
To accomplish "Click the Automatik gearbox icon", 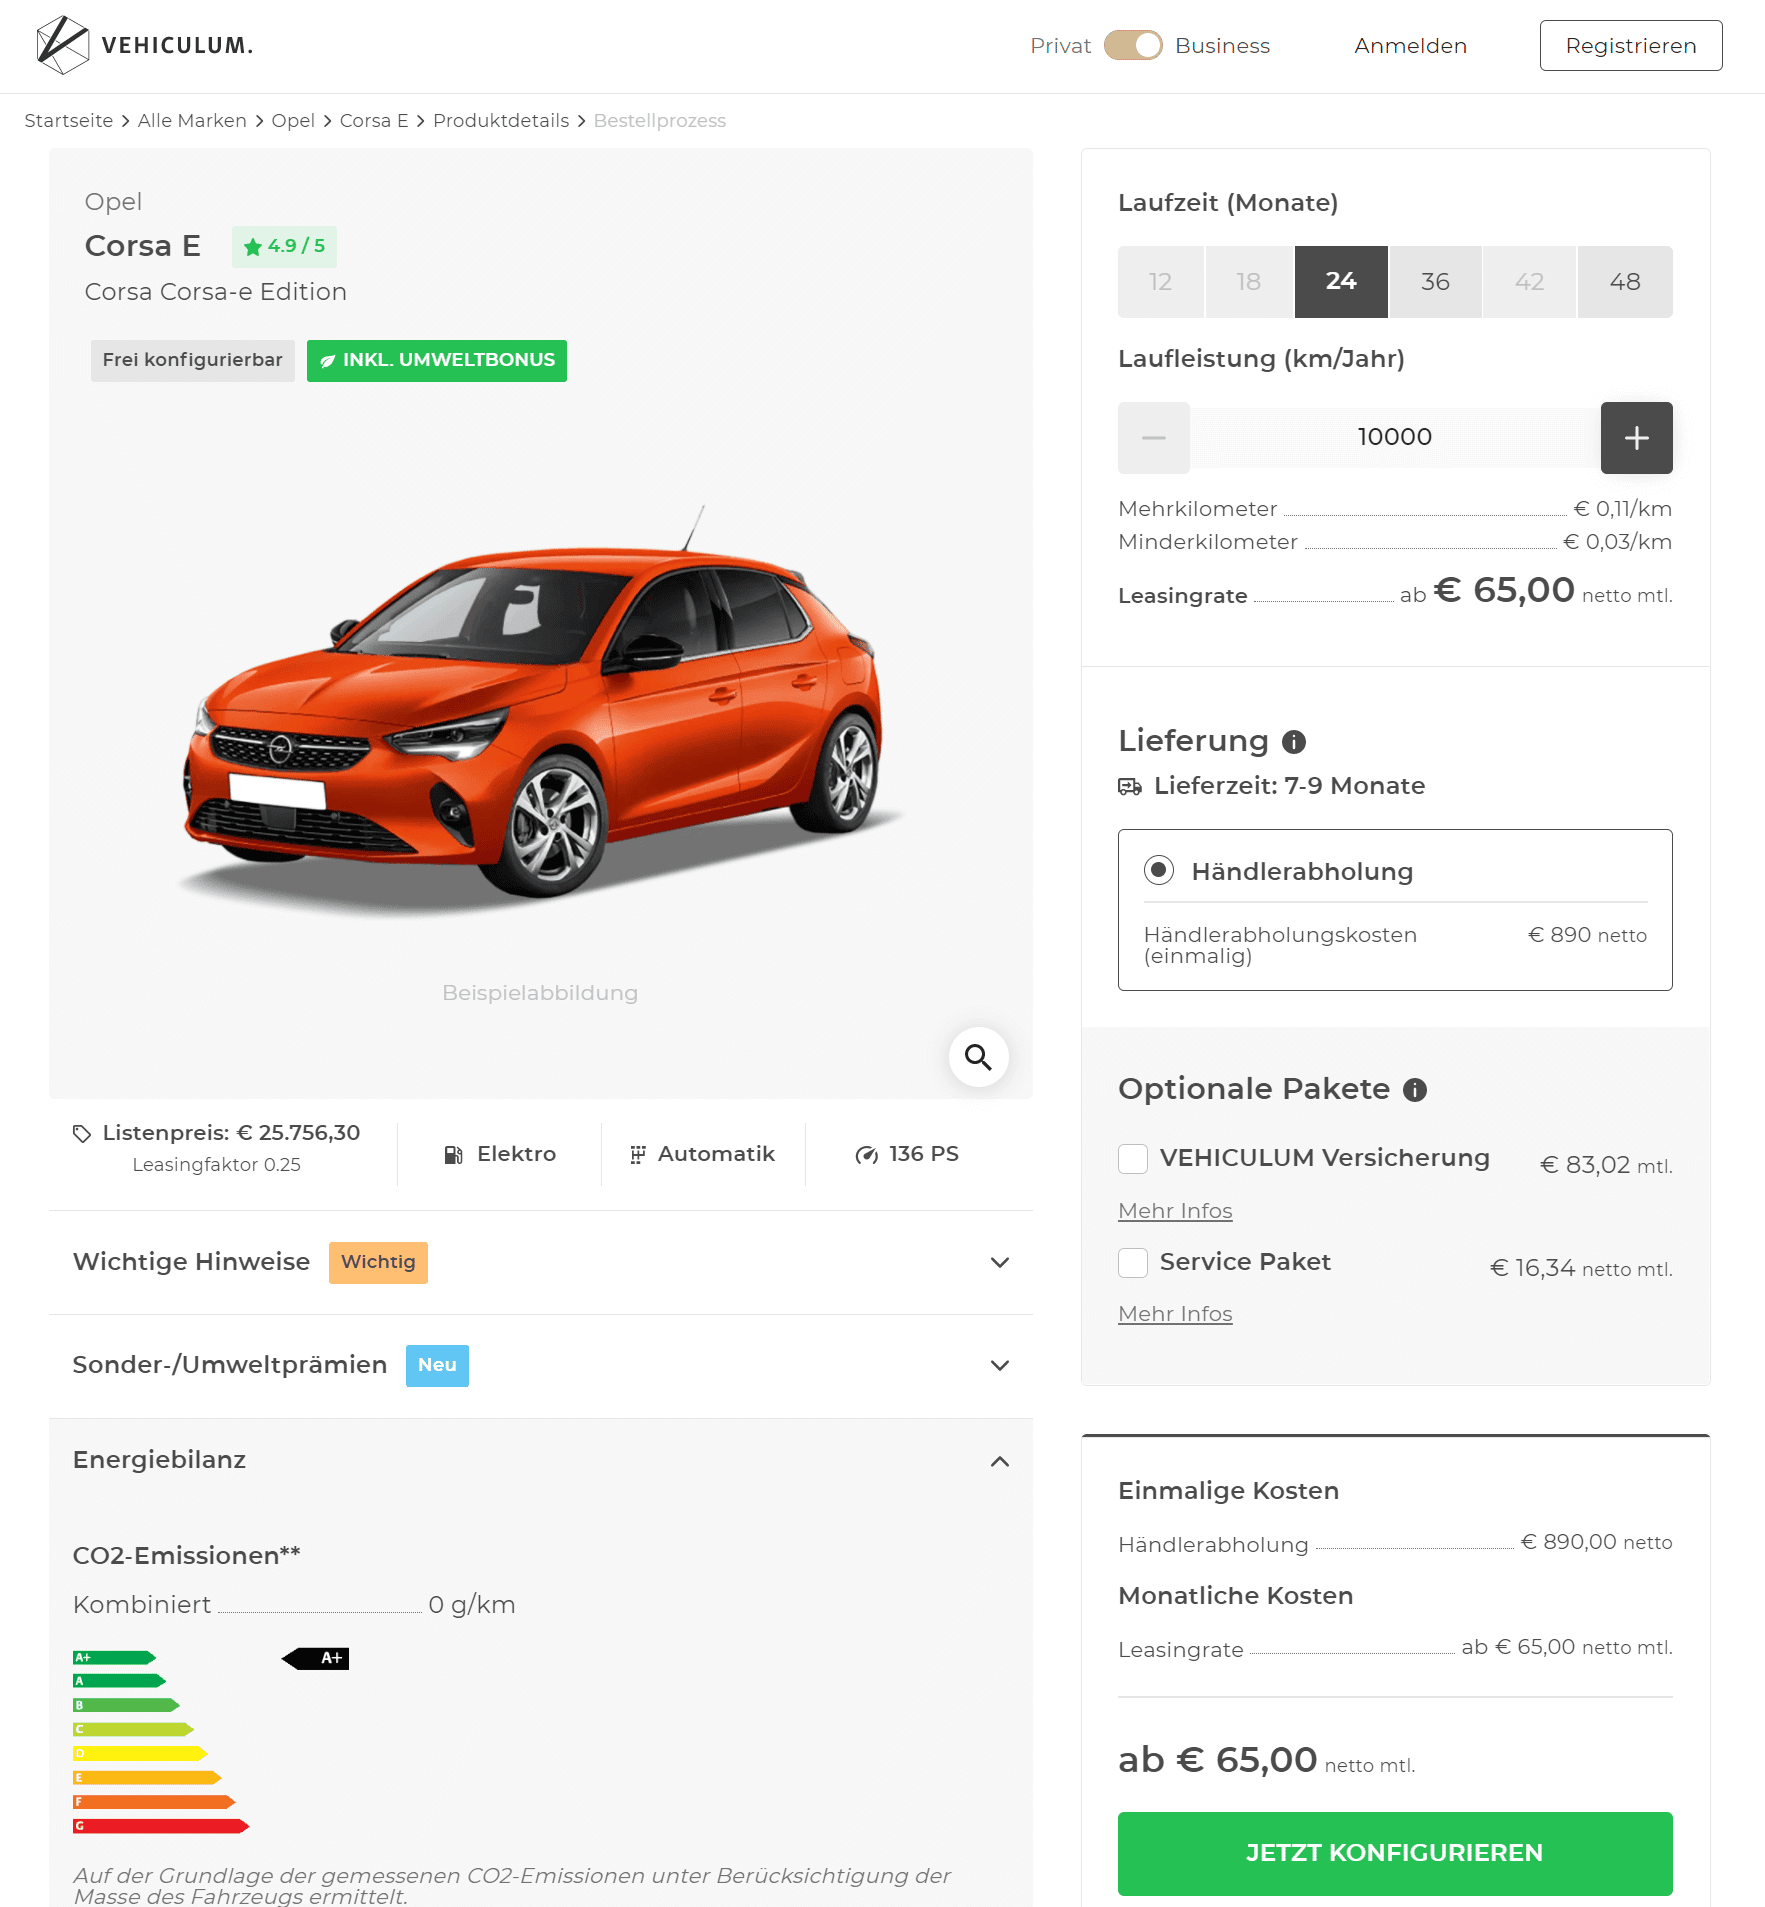I will pyautogui.click(x=638, y=1155).
